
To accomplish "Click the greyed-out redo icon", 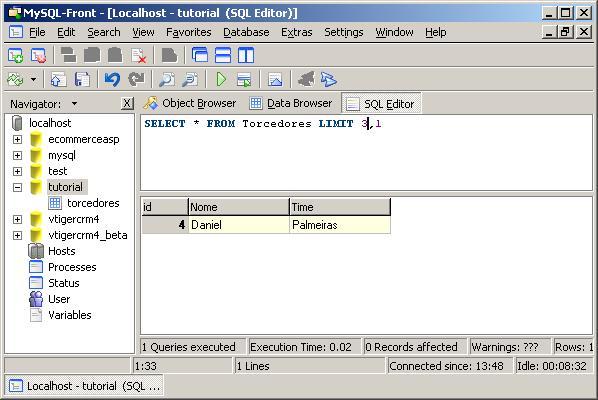I will (136, 80).
